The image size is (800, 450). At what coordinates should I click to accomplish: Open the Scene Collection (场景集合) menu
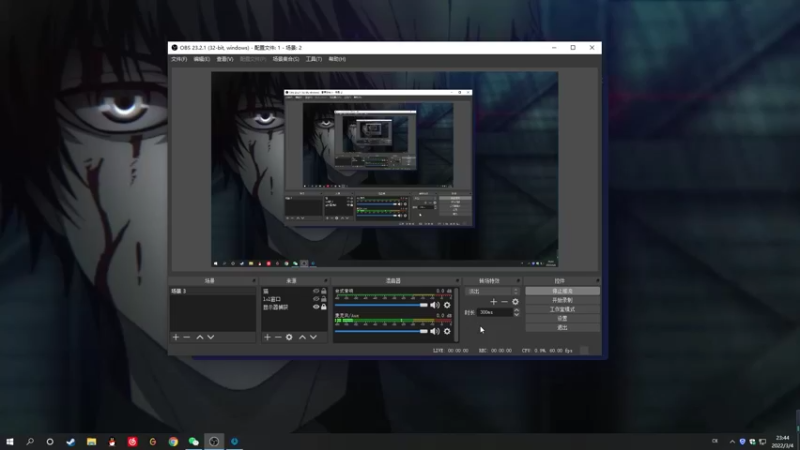(x=286, y=59)
